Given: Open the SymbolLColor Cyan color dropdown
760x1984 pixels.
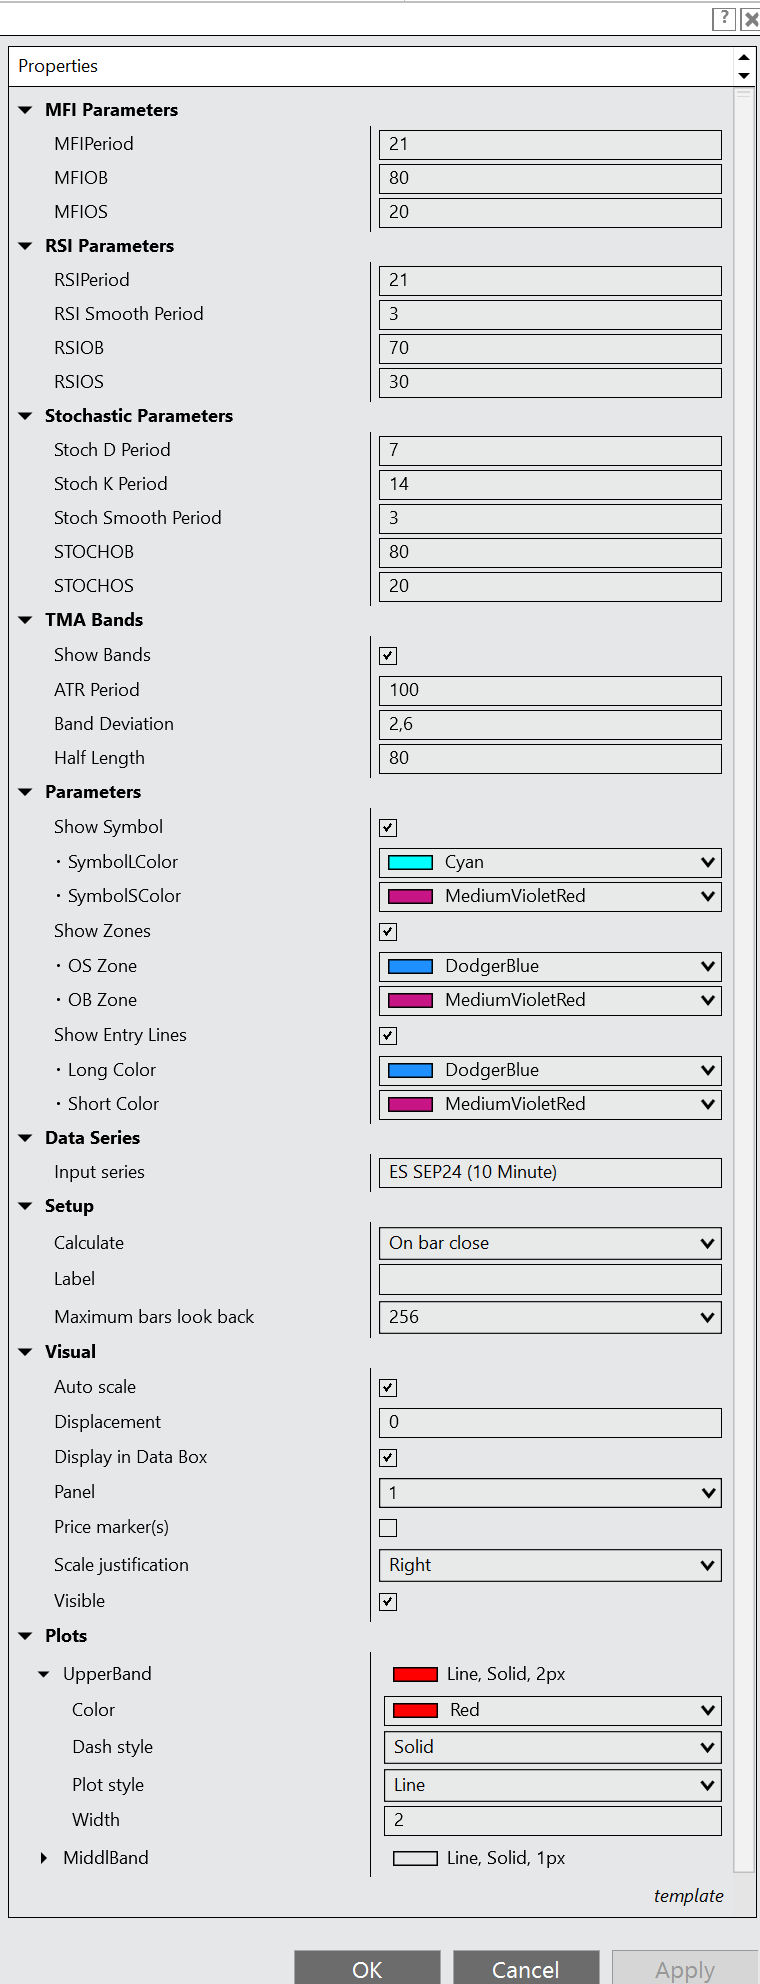Looking at the screenshot, I should tap(550, 862).
